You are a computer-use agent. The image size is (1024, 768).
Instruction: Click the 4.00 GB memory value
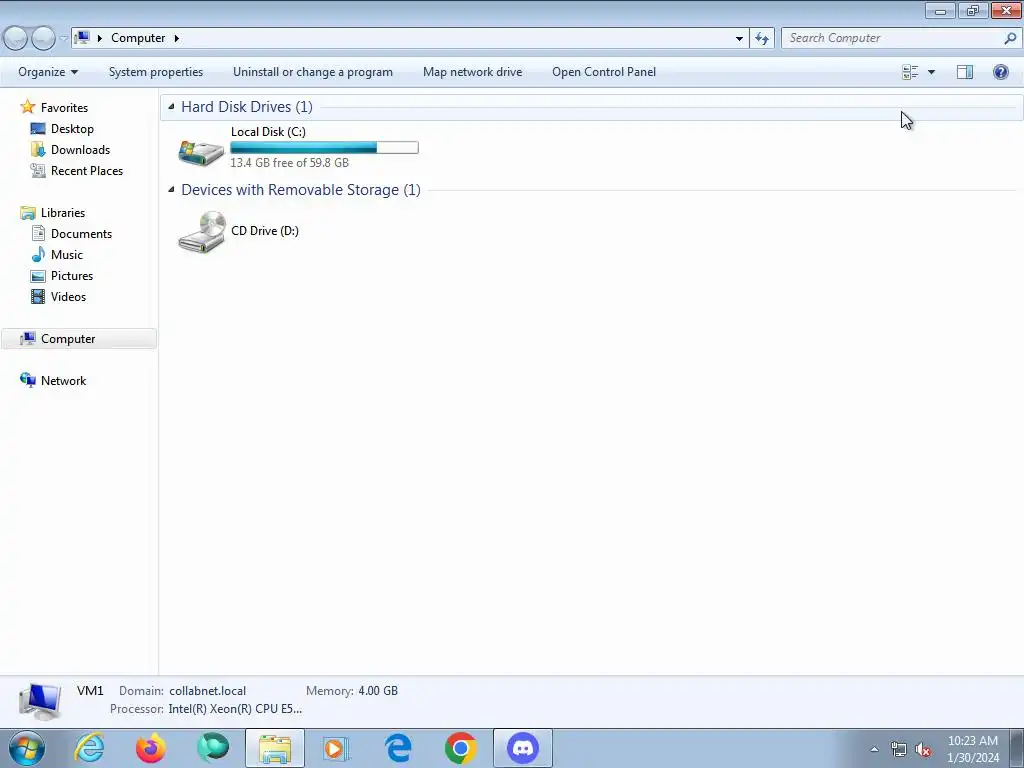pyautogui.click(x=377, y=690)
